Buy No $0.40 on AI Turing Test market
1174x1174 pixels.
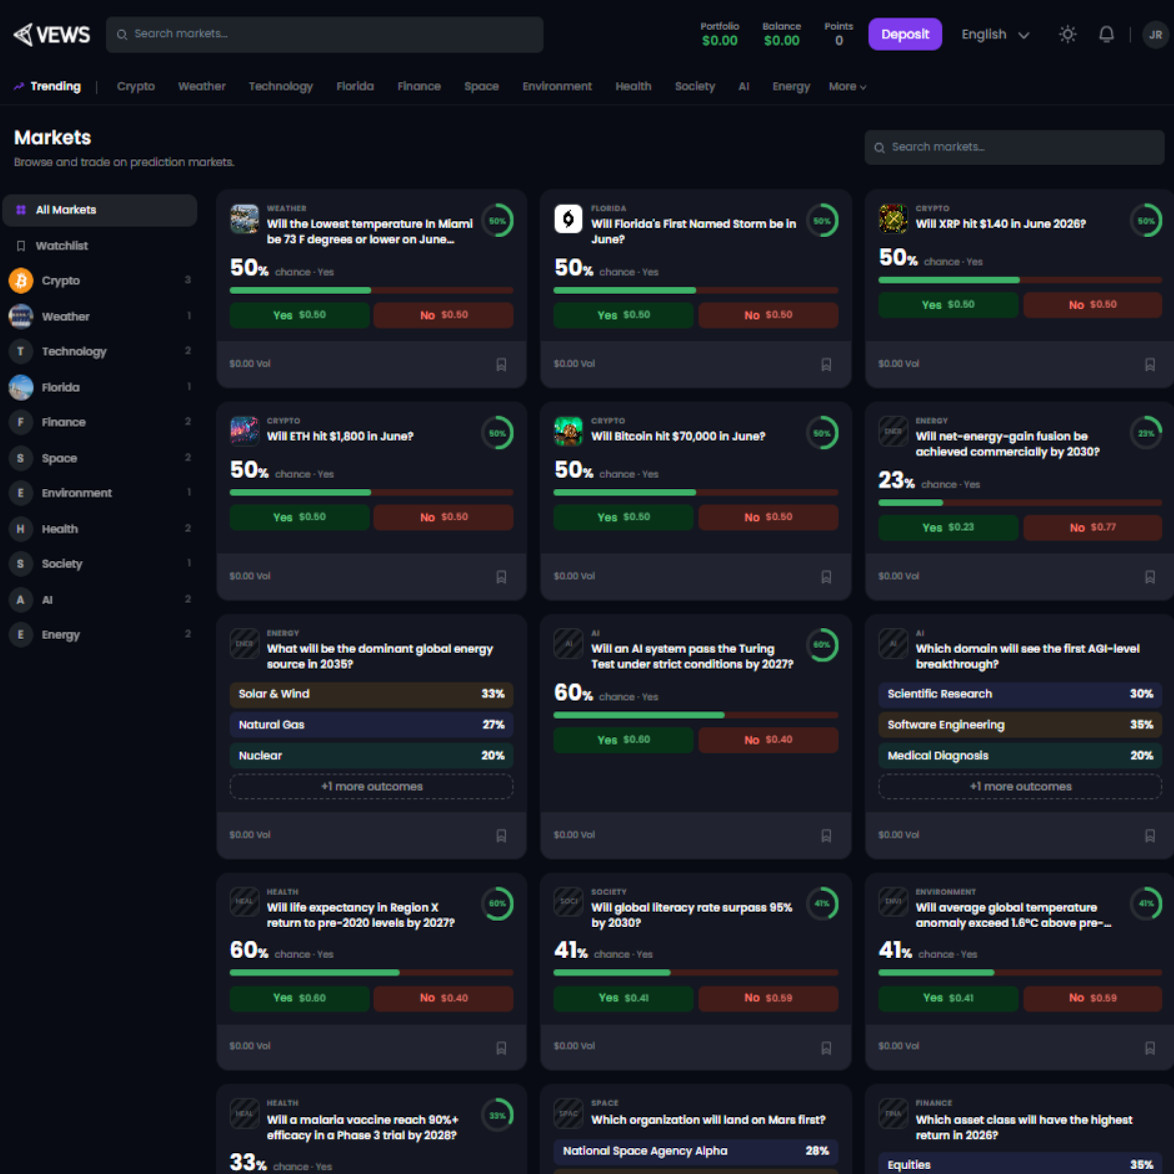[x=768, y=740]
